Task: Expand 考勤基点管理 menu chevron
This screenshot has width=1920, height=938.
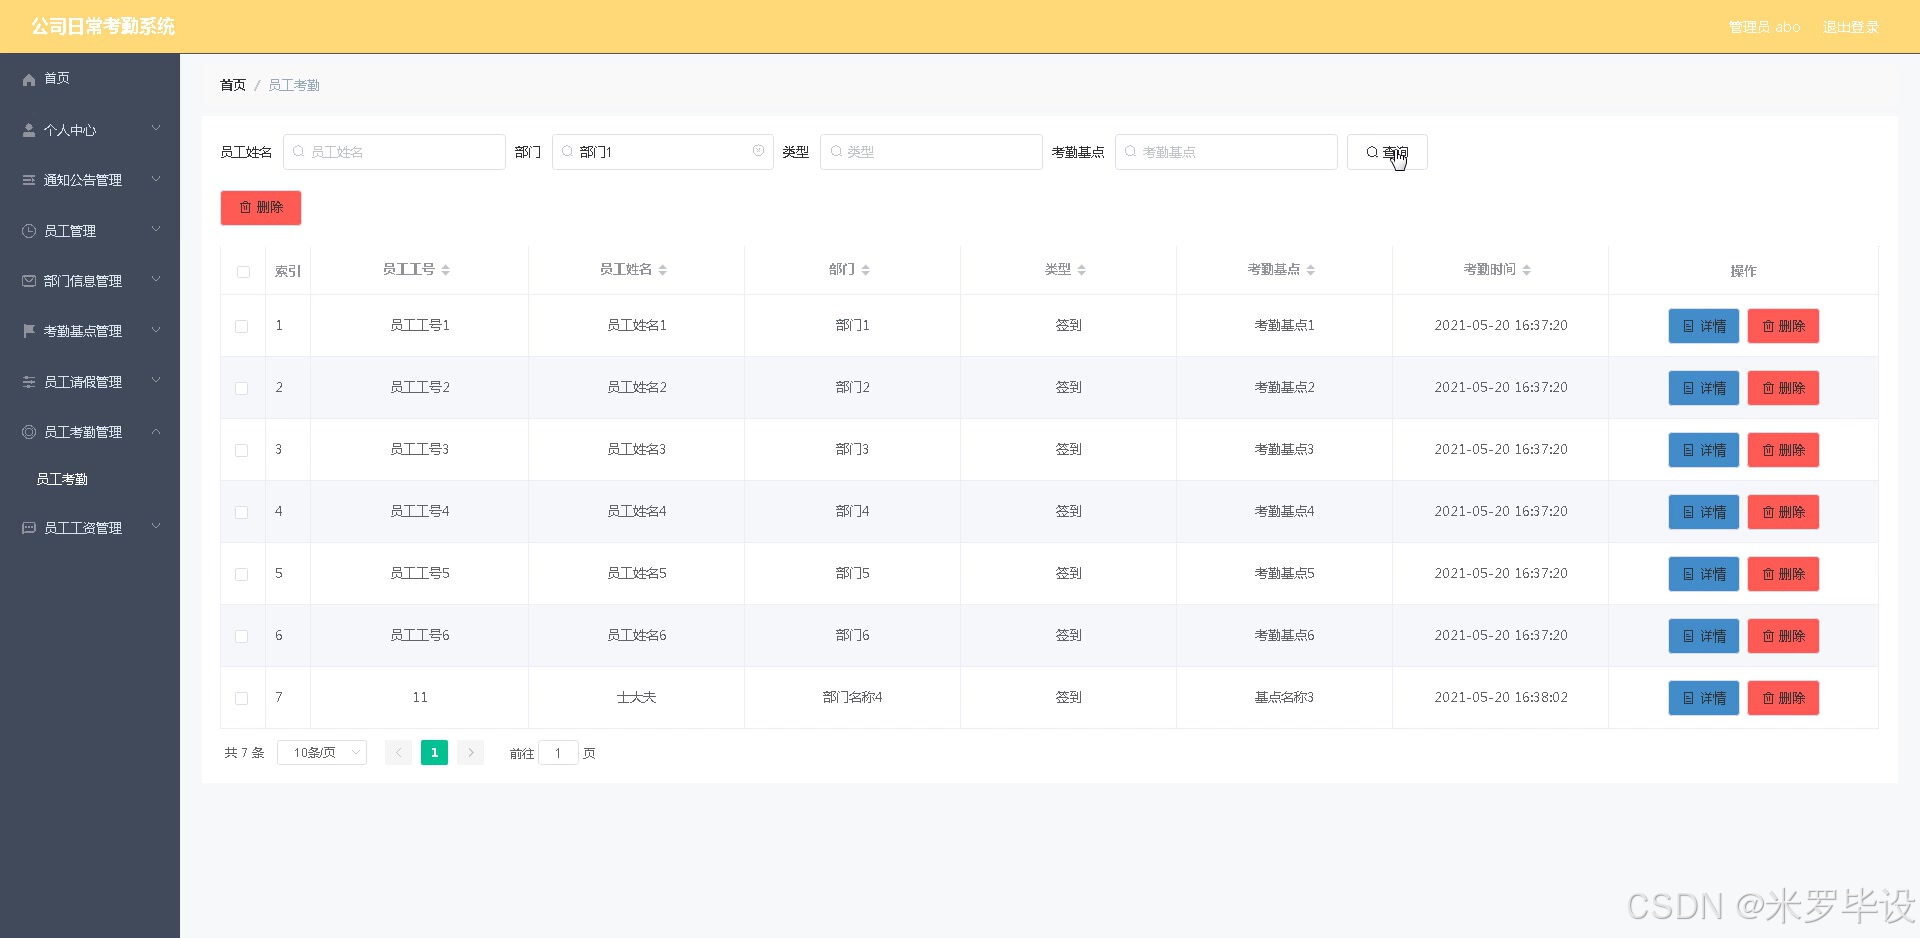Action: click(156, 330)
